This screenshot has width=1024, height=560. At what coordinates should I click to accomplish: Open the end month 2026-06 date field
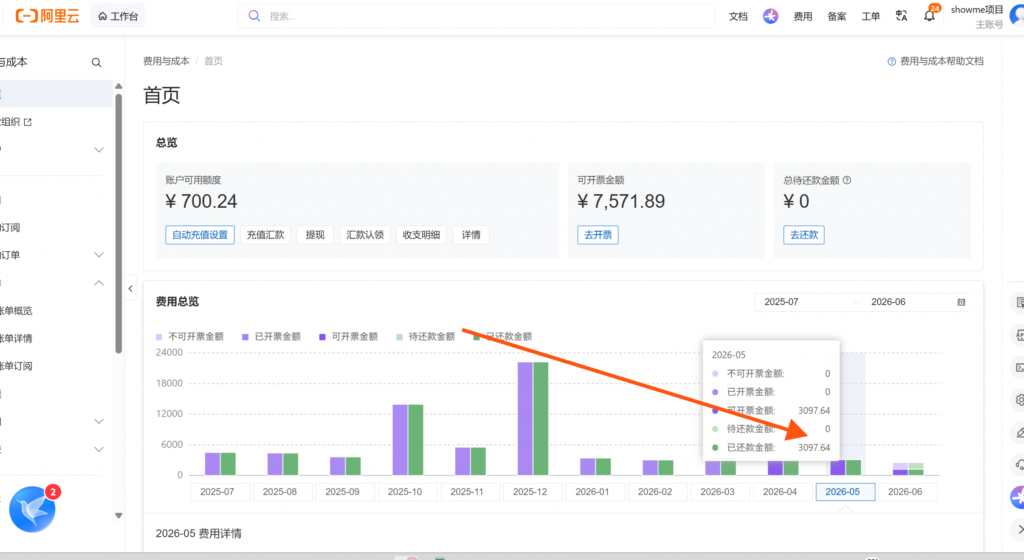click(x=888, y=302)
